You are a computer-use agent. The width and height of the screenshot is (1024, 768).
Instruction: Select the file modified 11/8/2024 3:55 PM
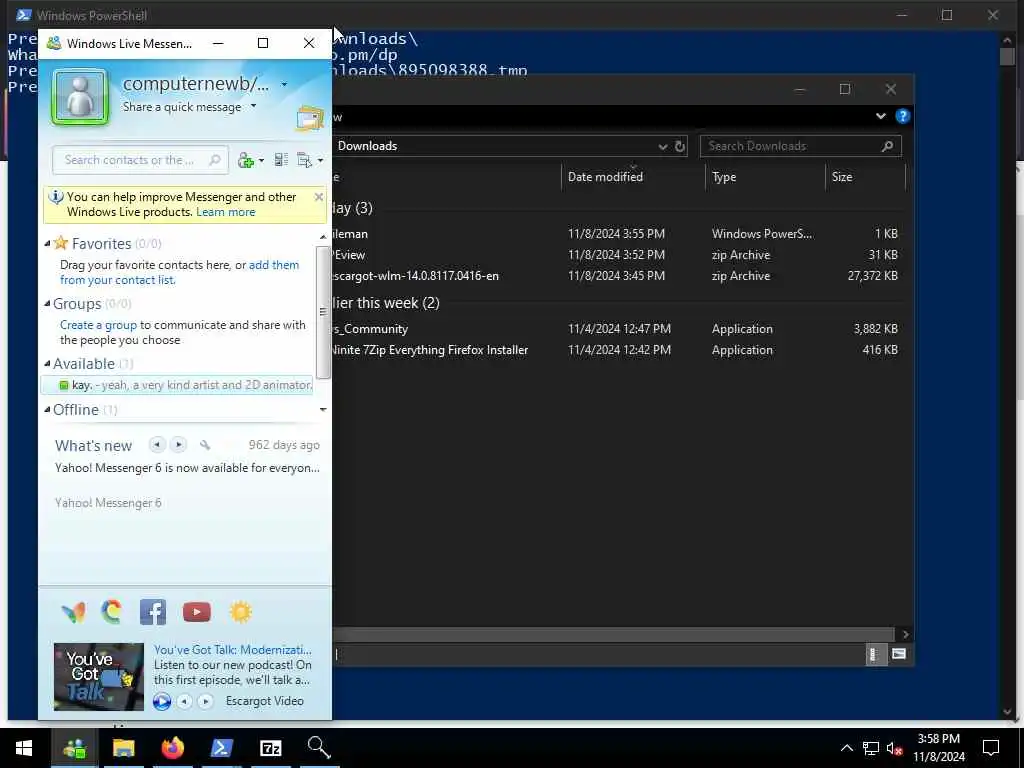(x=616, y=234)
